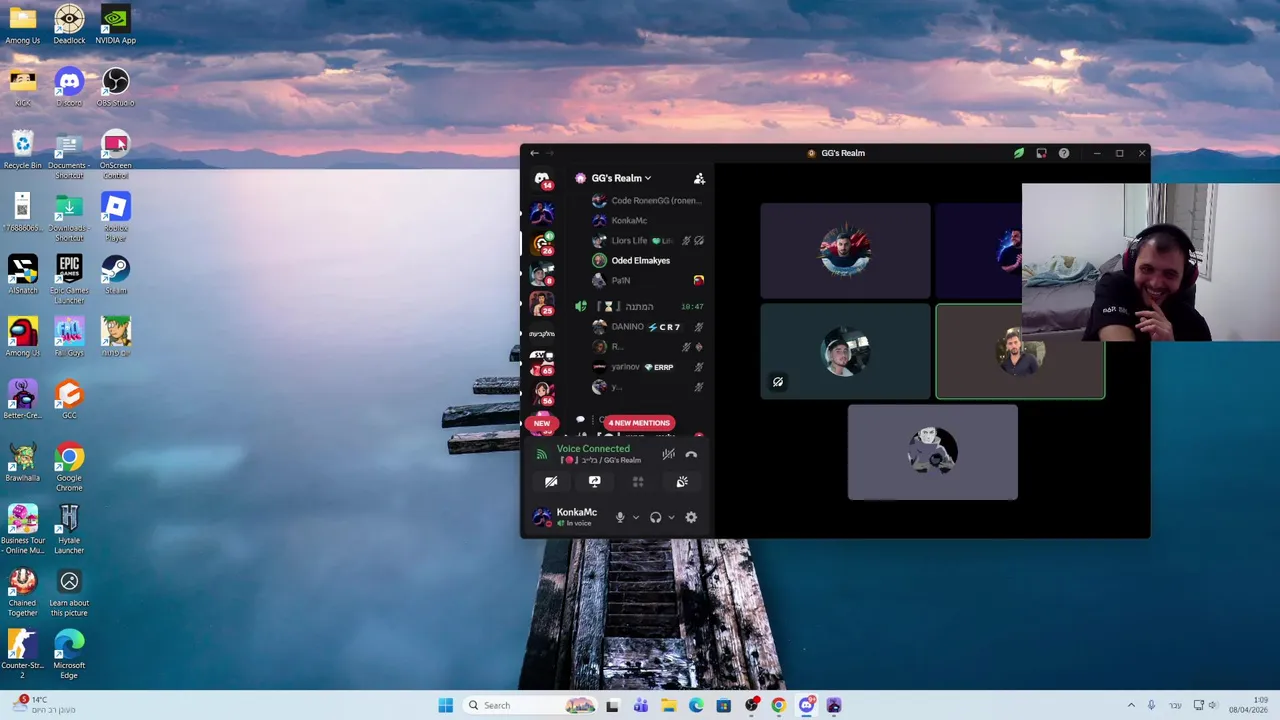Open the Epic Games Launcher desktop icon
Viewport: 1280px width, 720px height.
(x=69, y=279)
